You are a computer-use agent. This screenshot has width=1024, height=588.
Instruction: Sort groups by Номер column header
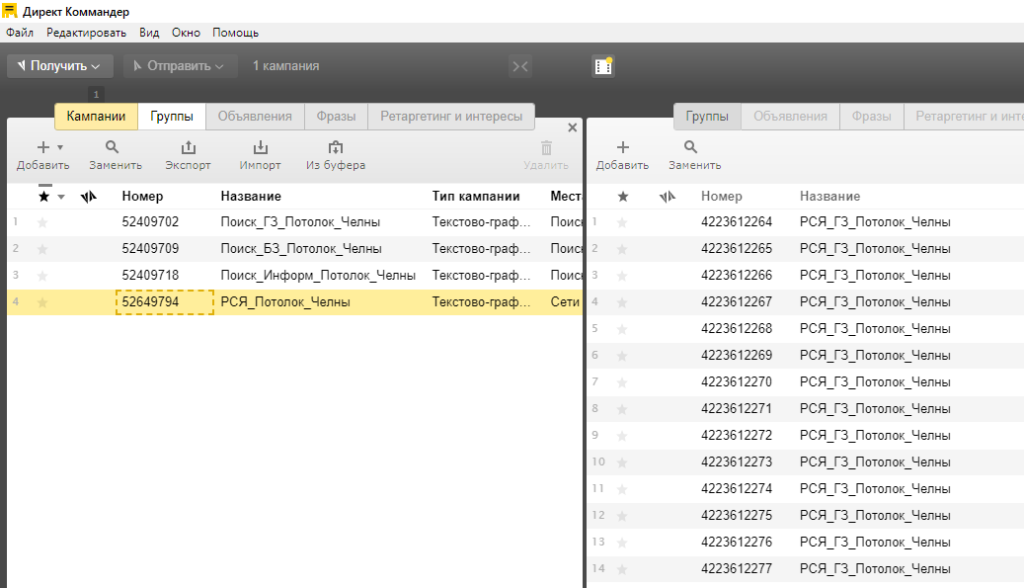[x=722, y=197]
